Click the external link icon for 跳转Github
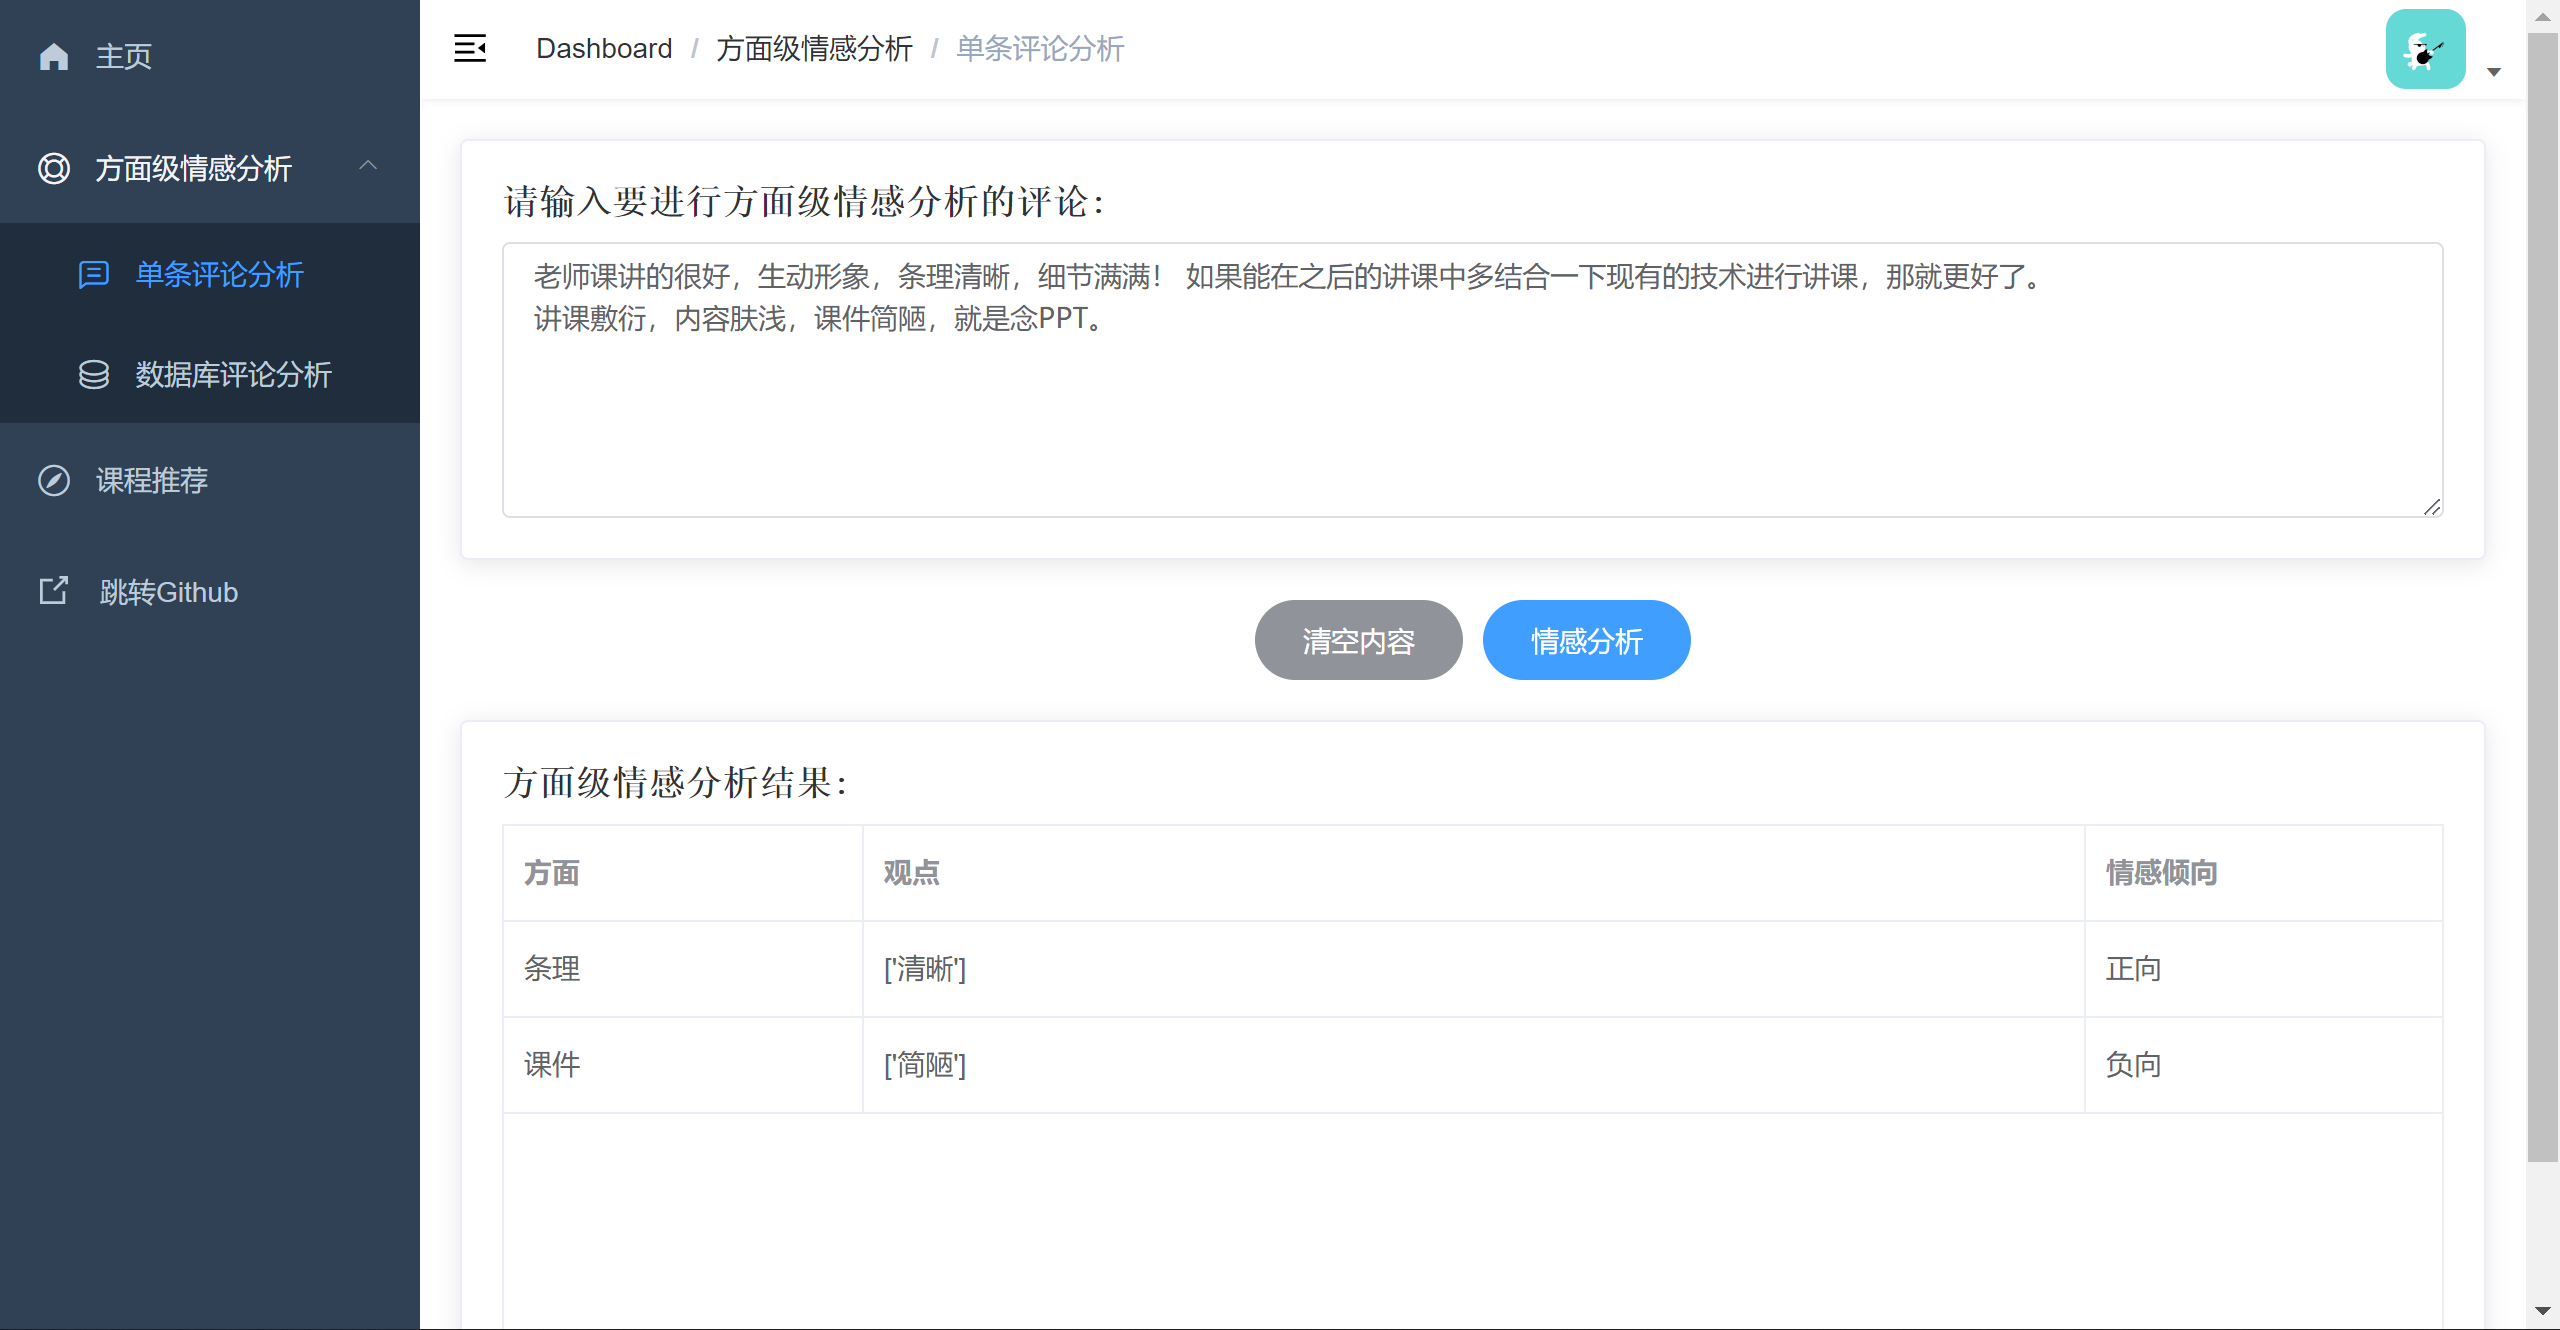Image resolution: width=2560 pixels, height=1330 pixels. click(54, 591)
